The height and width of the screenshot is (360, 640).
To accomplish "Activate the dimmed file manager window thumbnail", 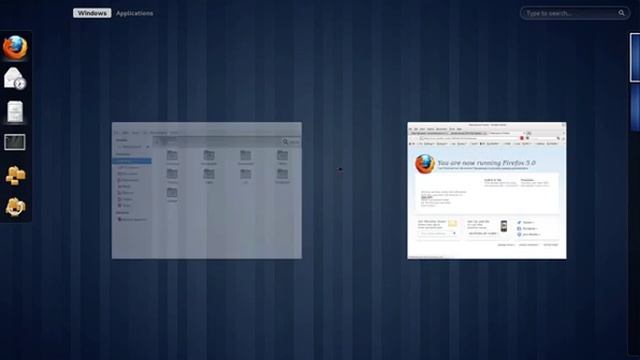I will tap(207, 190).
